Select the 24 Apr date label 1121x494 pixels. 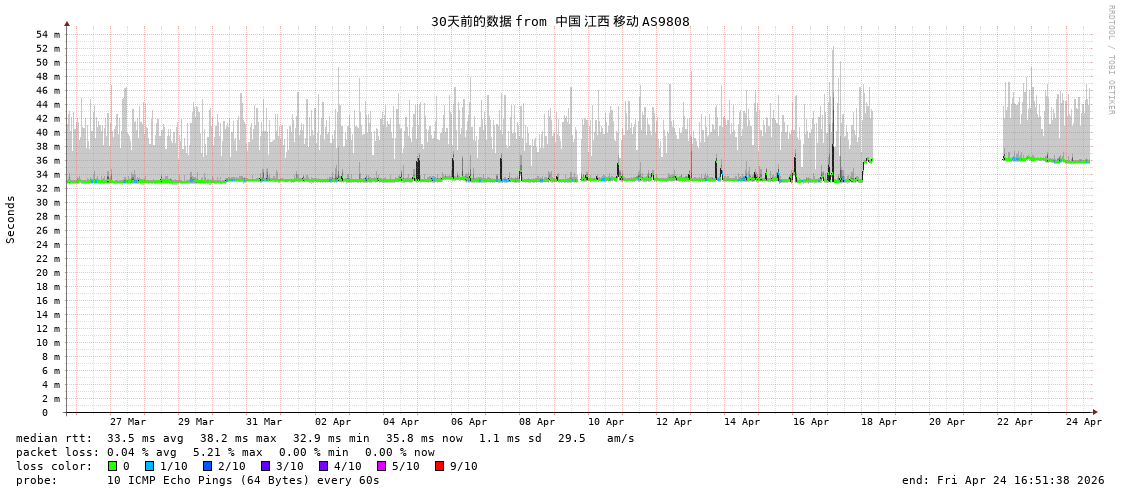click(x=1084, y=422)
